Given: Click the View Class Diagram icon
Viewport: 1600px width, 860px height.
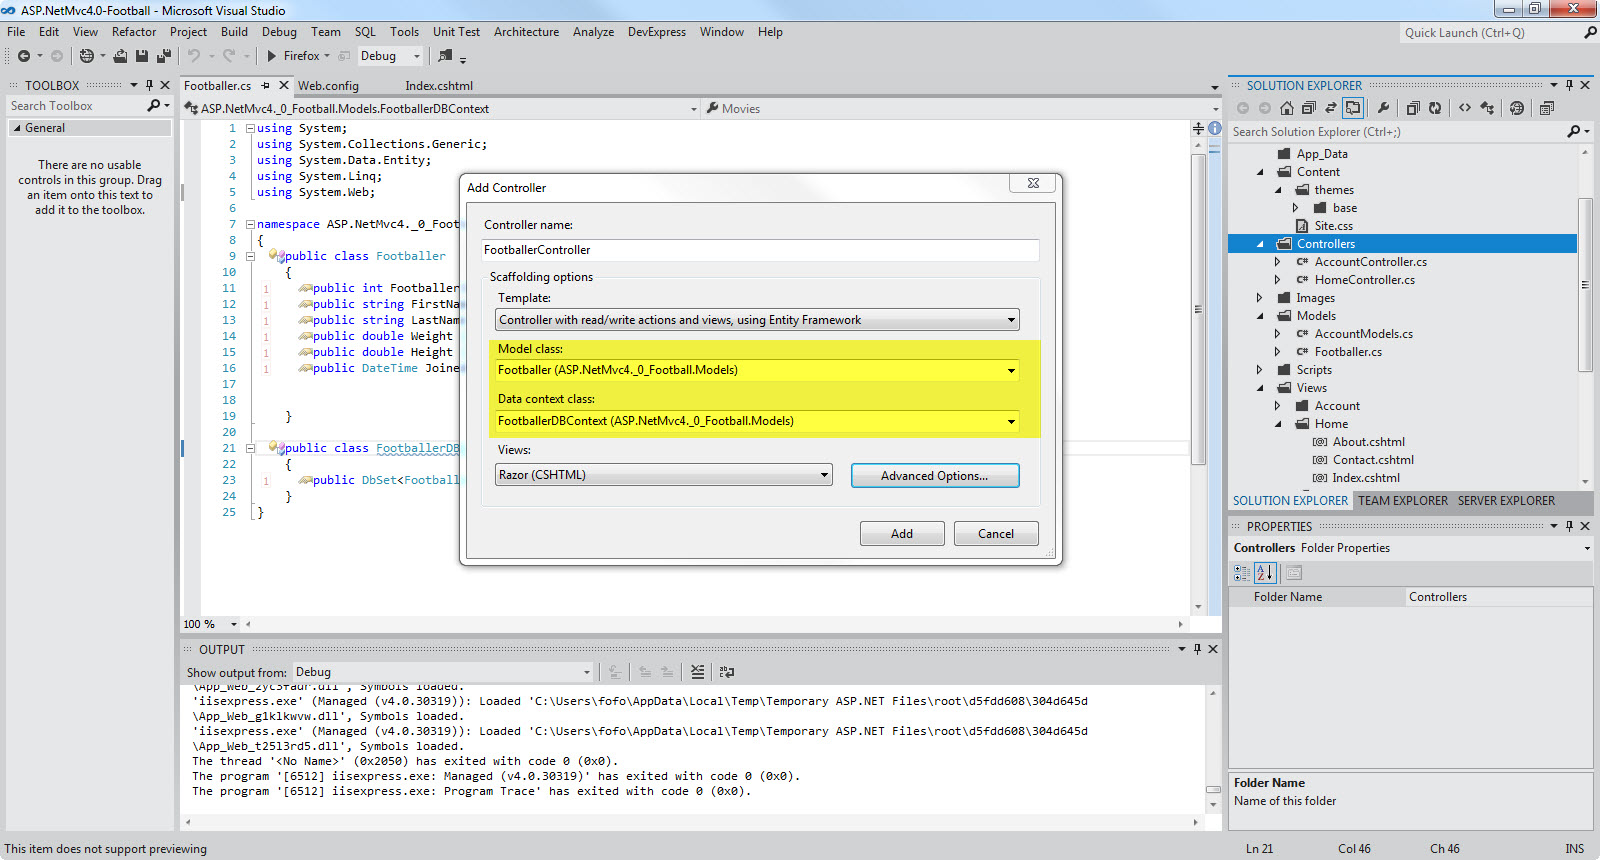Looking at the screenshot, I should point(1488,108).
